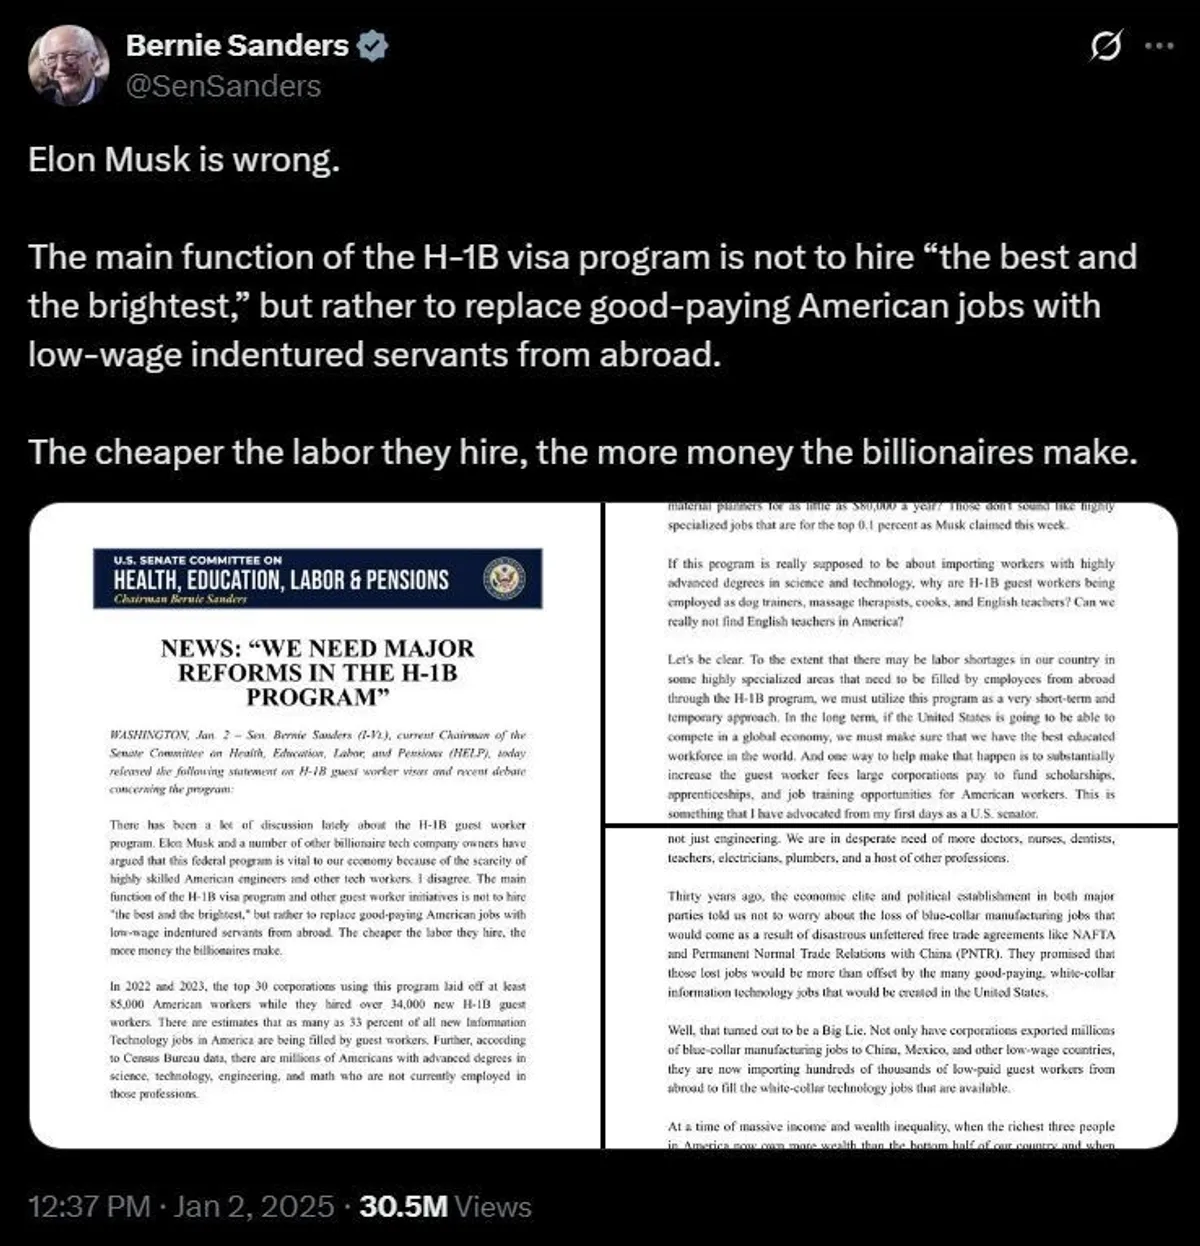Open the Grok slashed-circle icon

point(1105,46)
